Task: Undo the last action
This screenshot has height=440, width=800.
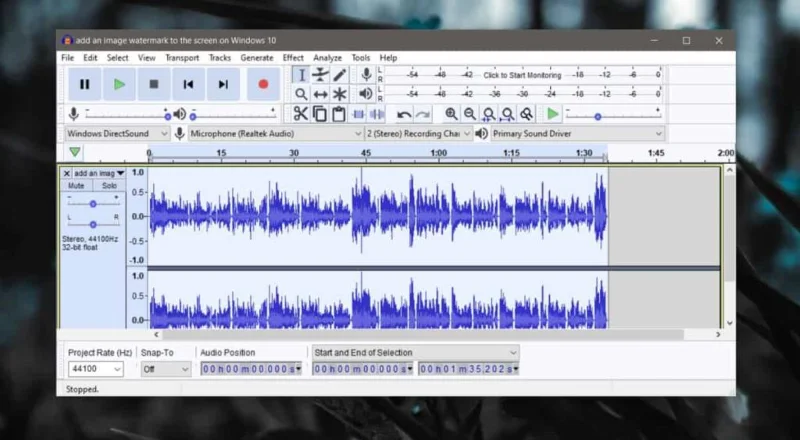Action: (404, 114)
